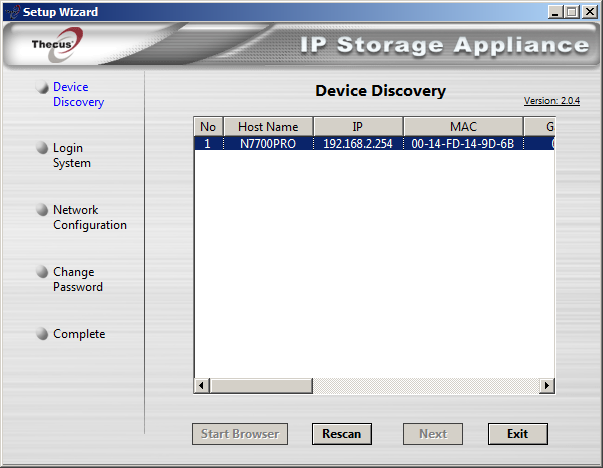
Task: Select host name N7700PRO in the list
Action: pos(268,143)
